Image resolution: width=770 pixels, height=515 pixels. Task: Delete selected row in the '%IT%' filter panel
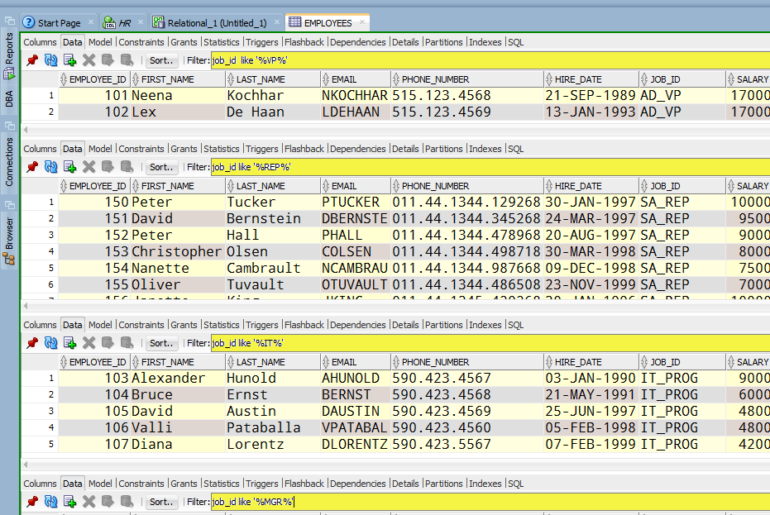(x=89, y=343)
